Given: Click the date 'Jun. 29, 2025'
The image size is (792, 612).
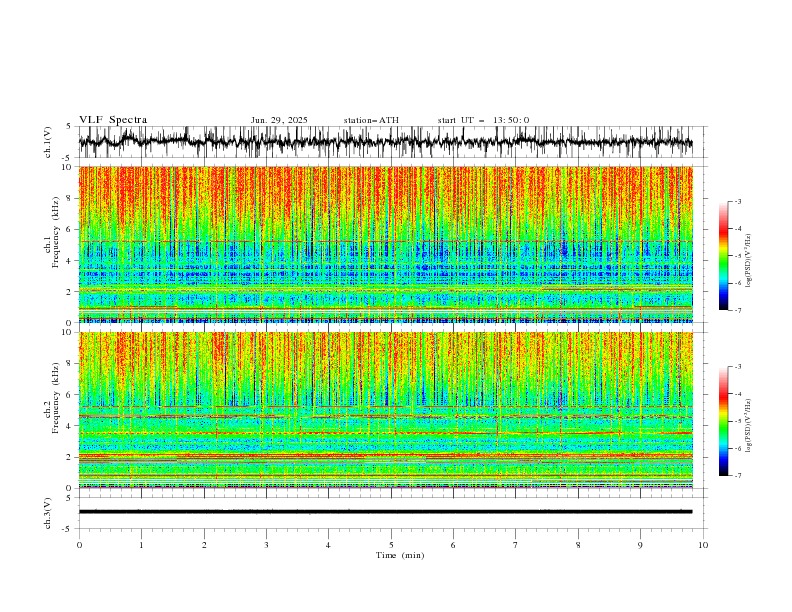Looking at the screenshot, I should coord(279,120).
